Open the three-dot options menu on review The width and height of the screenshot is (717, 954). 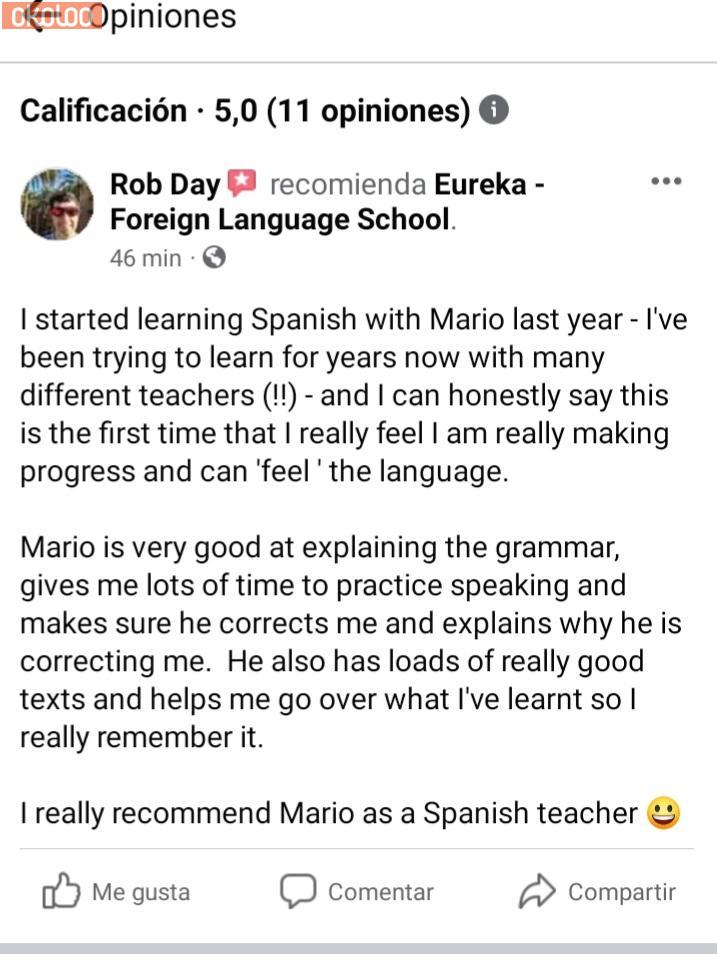click(x=666, y=182)
